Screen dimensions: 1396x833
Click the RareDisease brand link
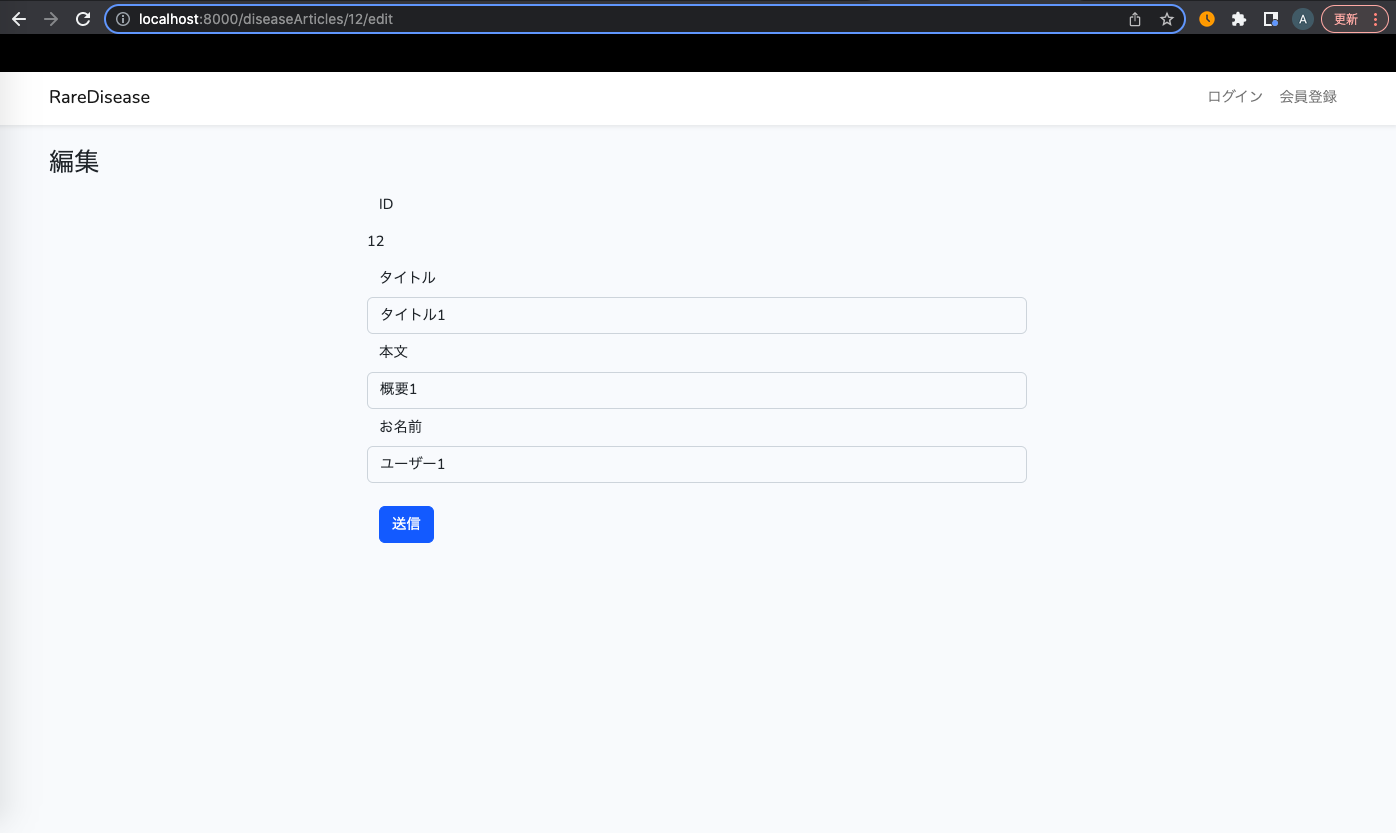[x=99, y=97]
